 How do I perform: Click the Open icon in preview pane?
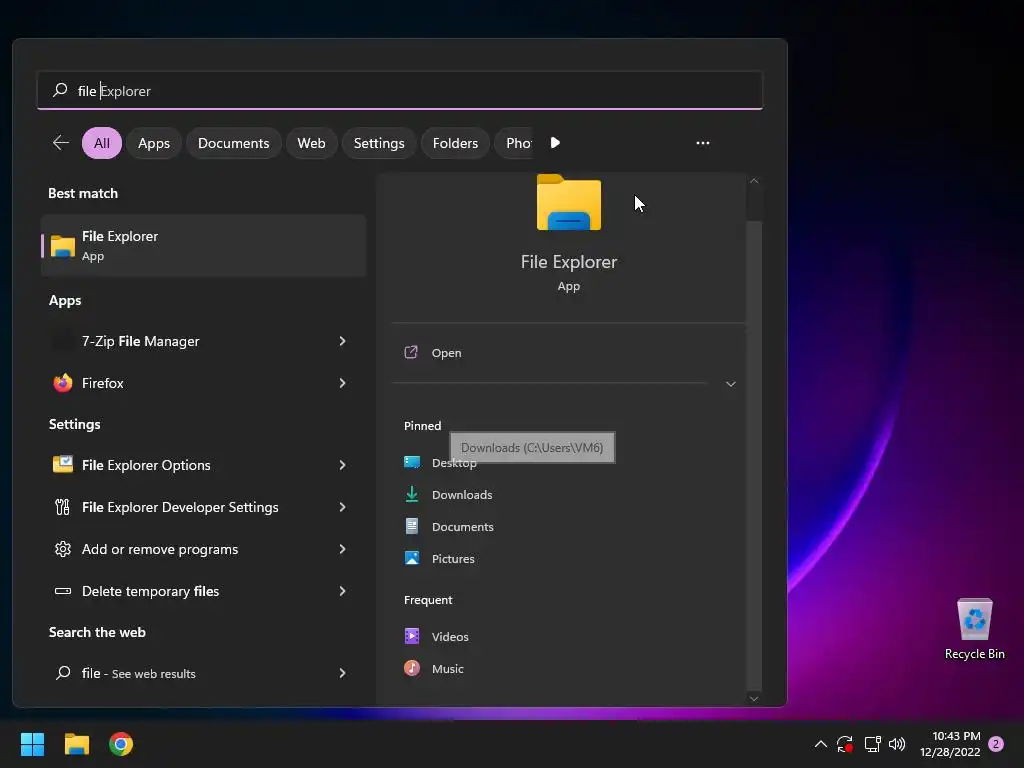point(411,353)
